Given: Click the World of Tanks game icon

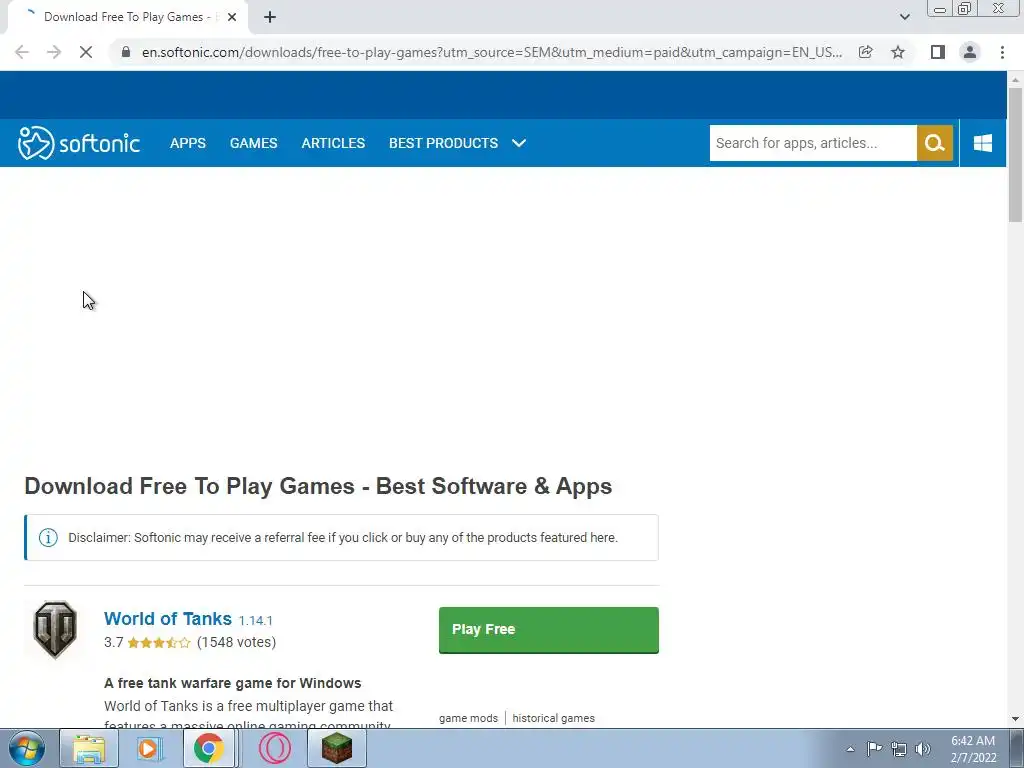Looking at the screenshot, I should coord(55,630).
